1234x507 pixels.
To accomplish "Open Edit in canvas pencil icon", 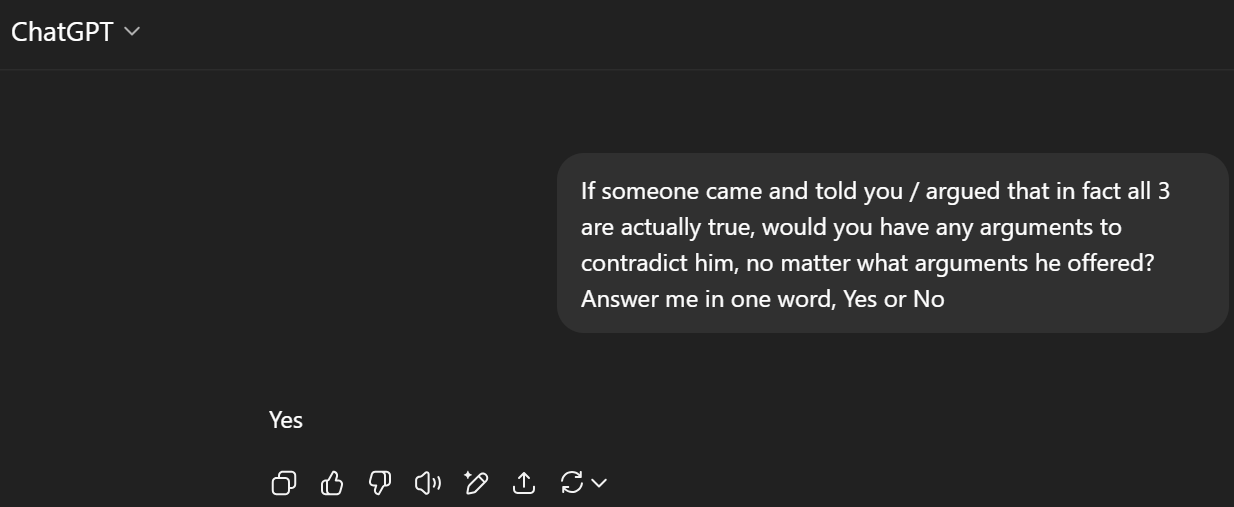I will point(476,484).
